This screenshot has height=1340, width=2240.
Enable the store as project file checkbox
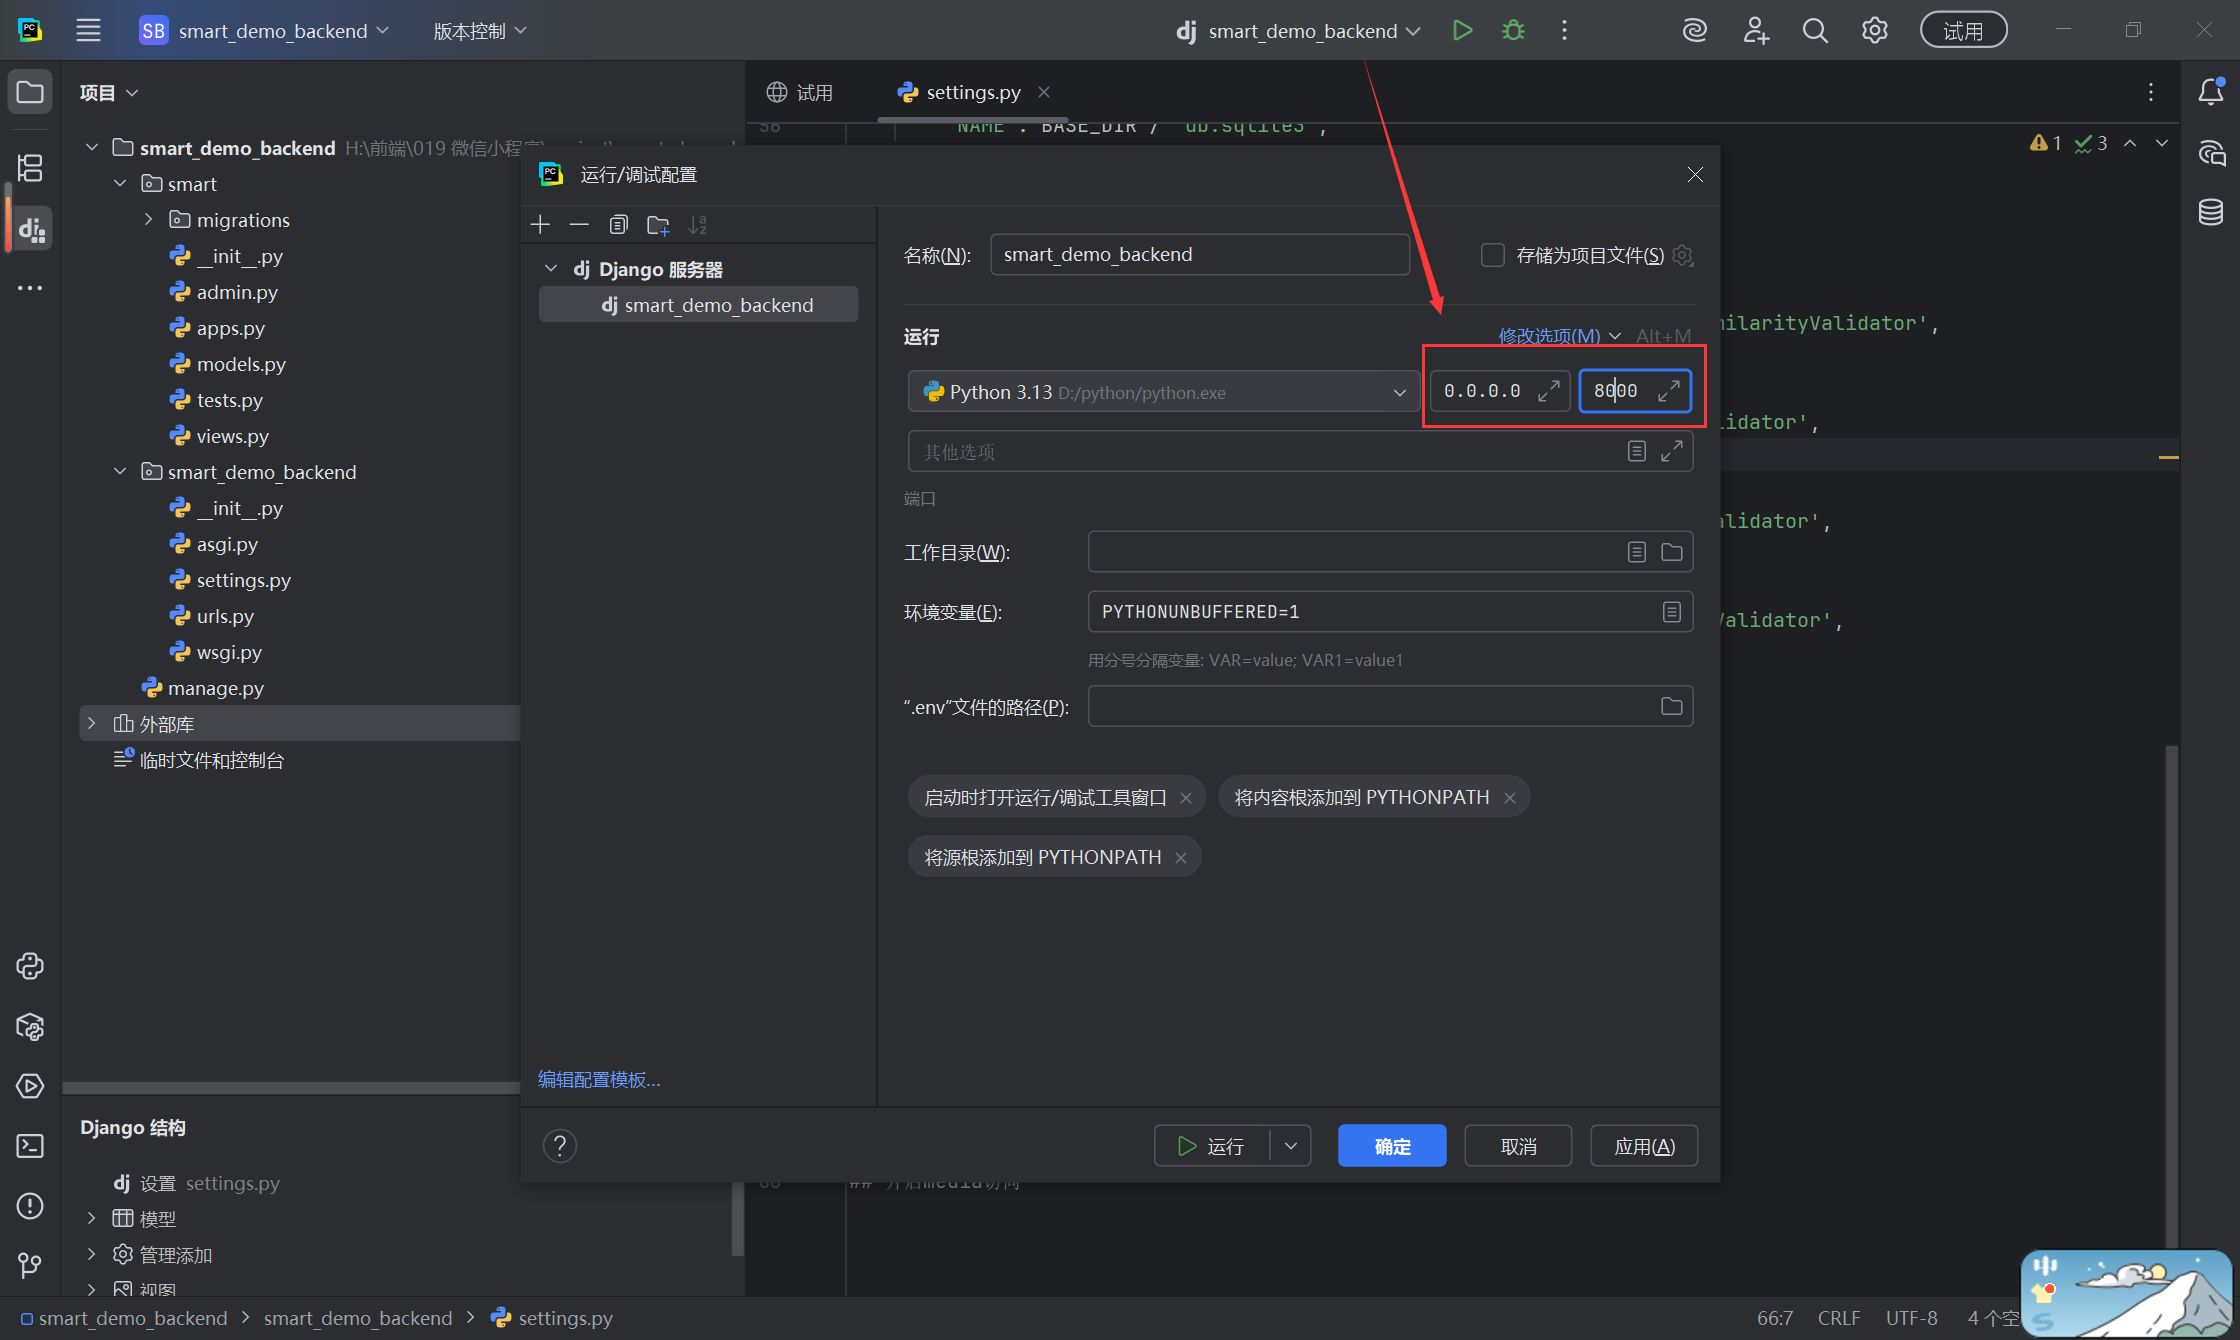[x=1492, y=255]
